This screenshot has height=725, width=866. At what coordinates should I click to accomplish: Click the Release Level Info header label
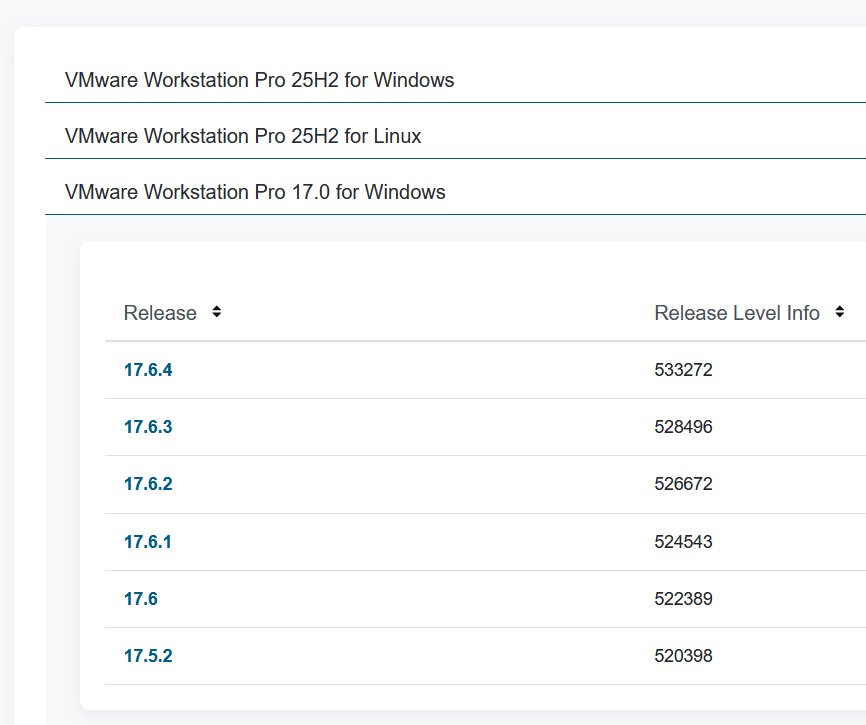point(737,313)
